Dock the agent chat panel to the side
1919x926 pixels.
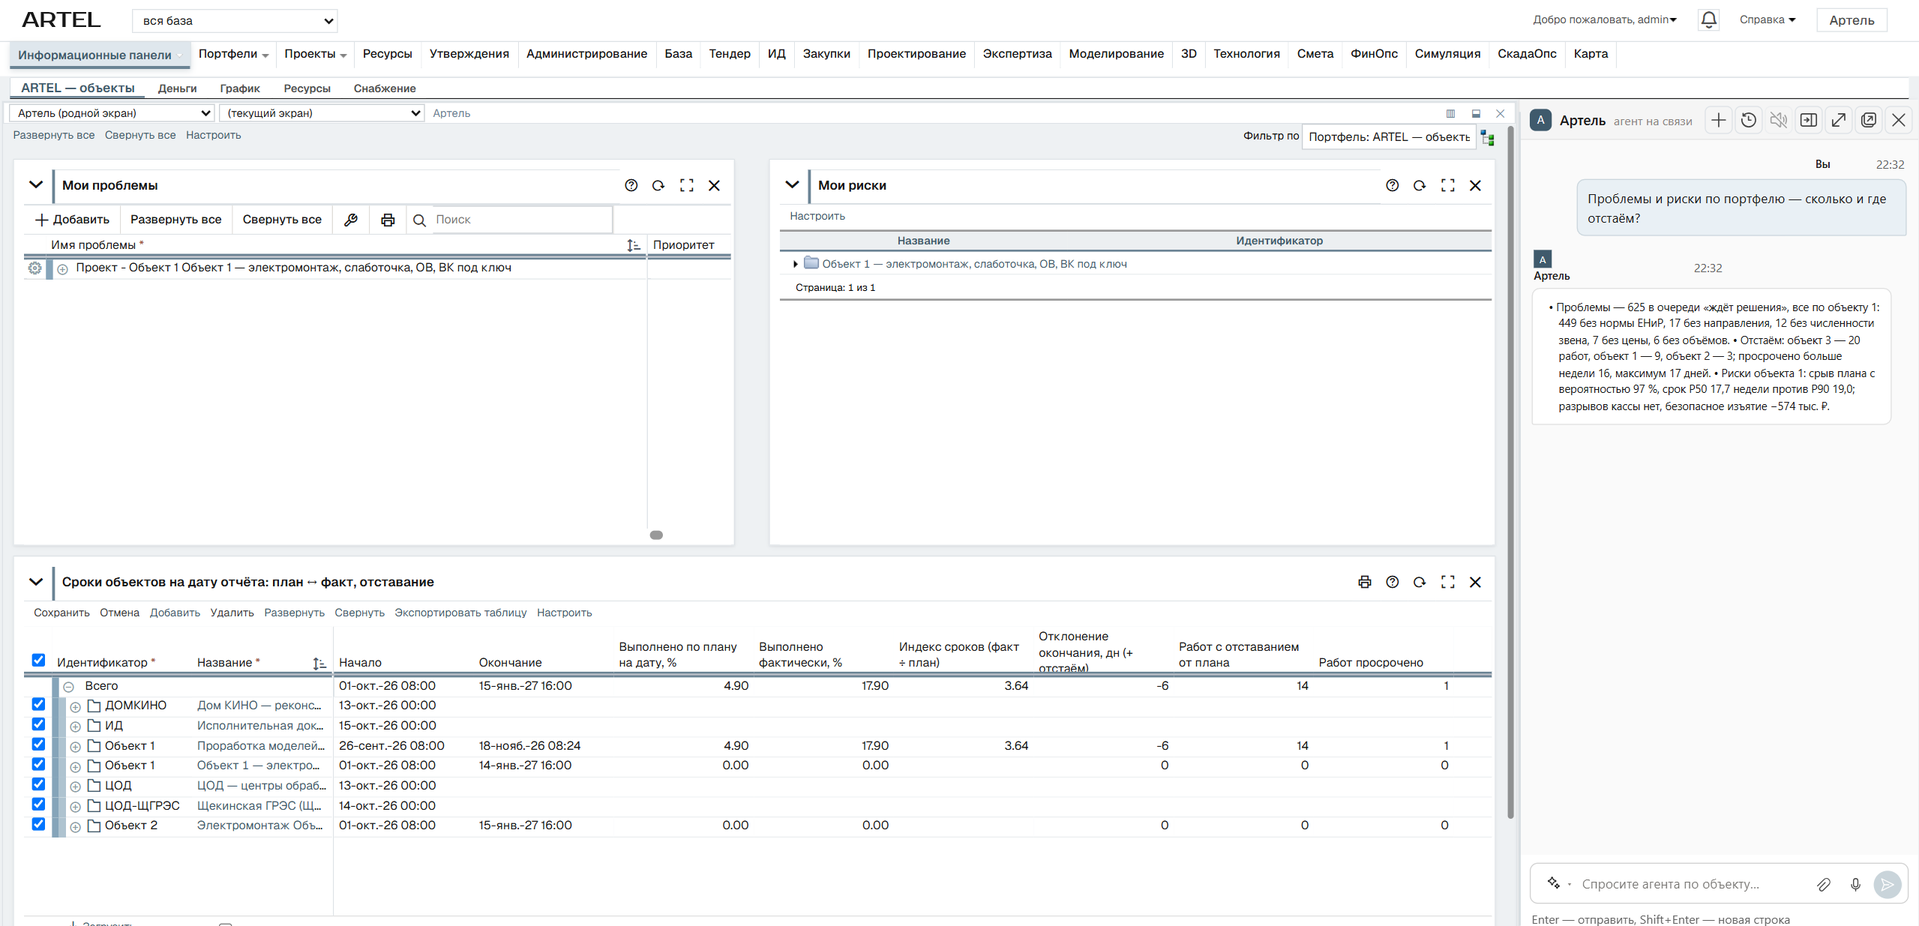coord(1808,120)
